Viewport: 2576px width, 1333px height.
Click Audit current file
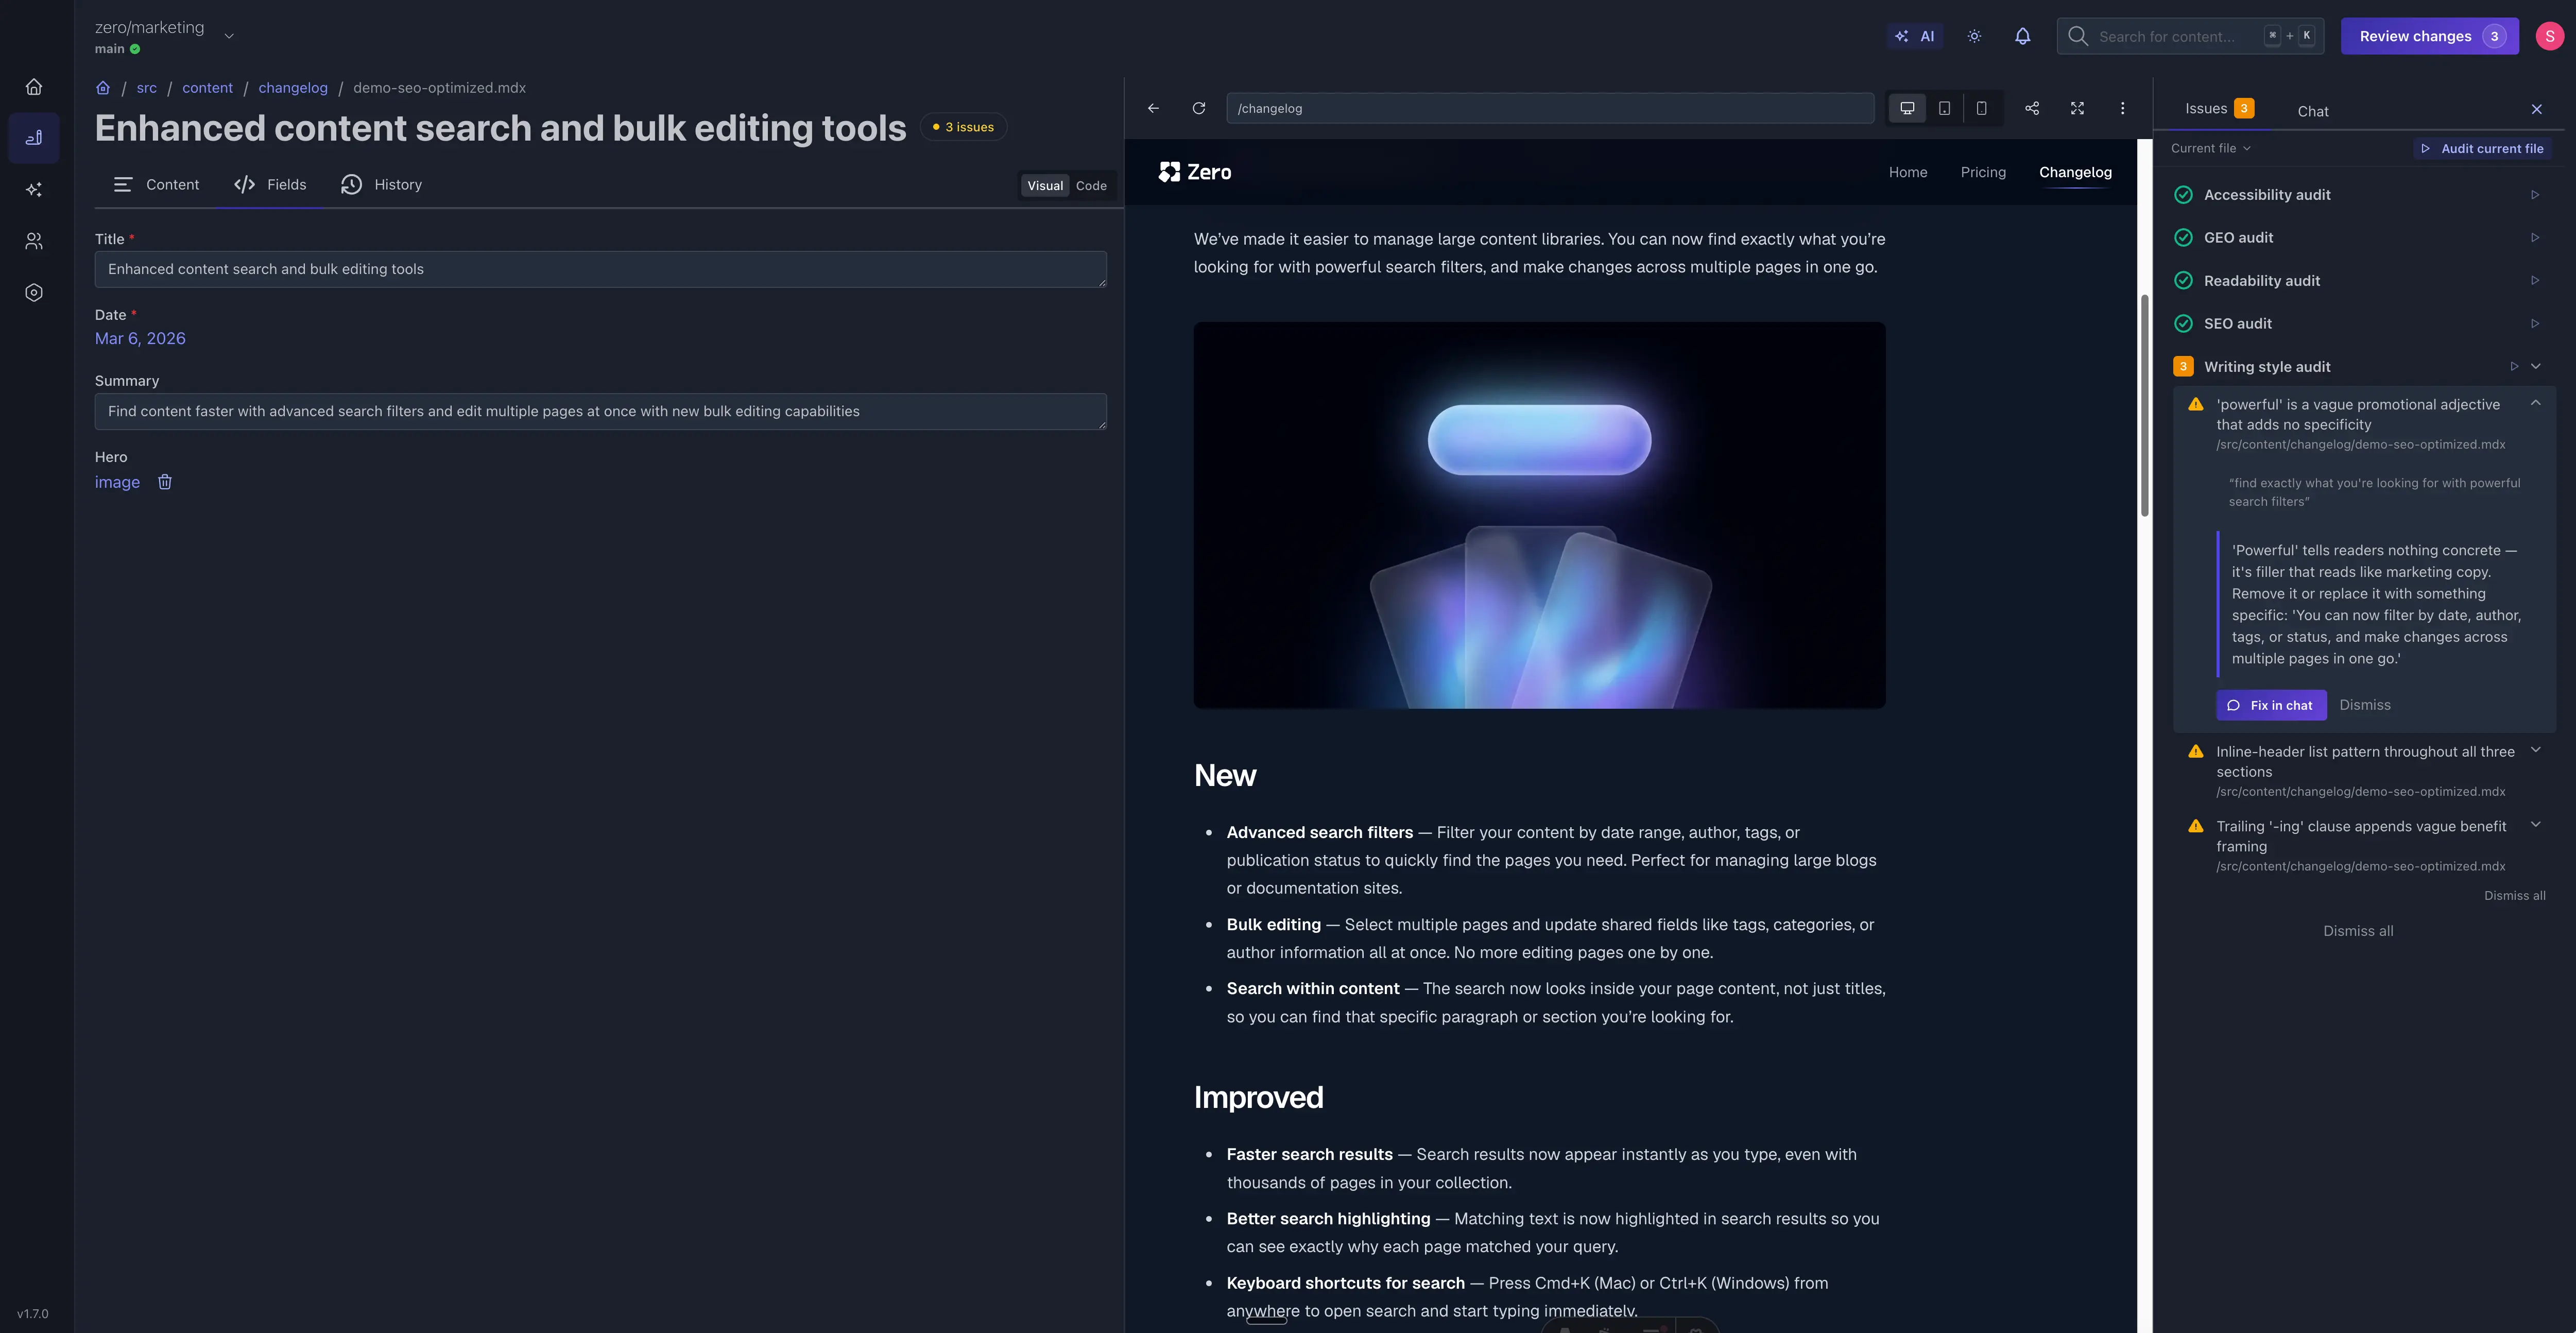click(2482, 148)
